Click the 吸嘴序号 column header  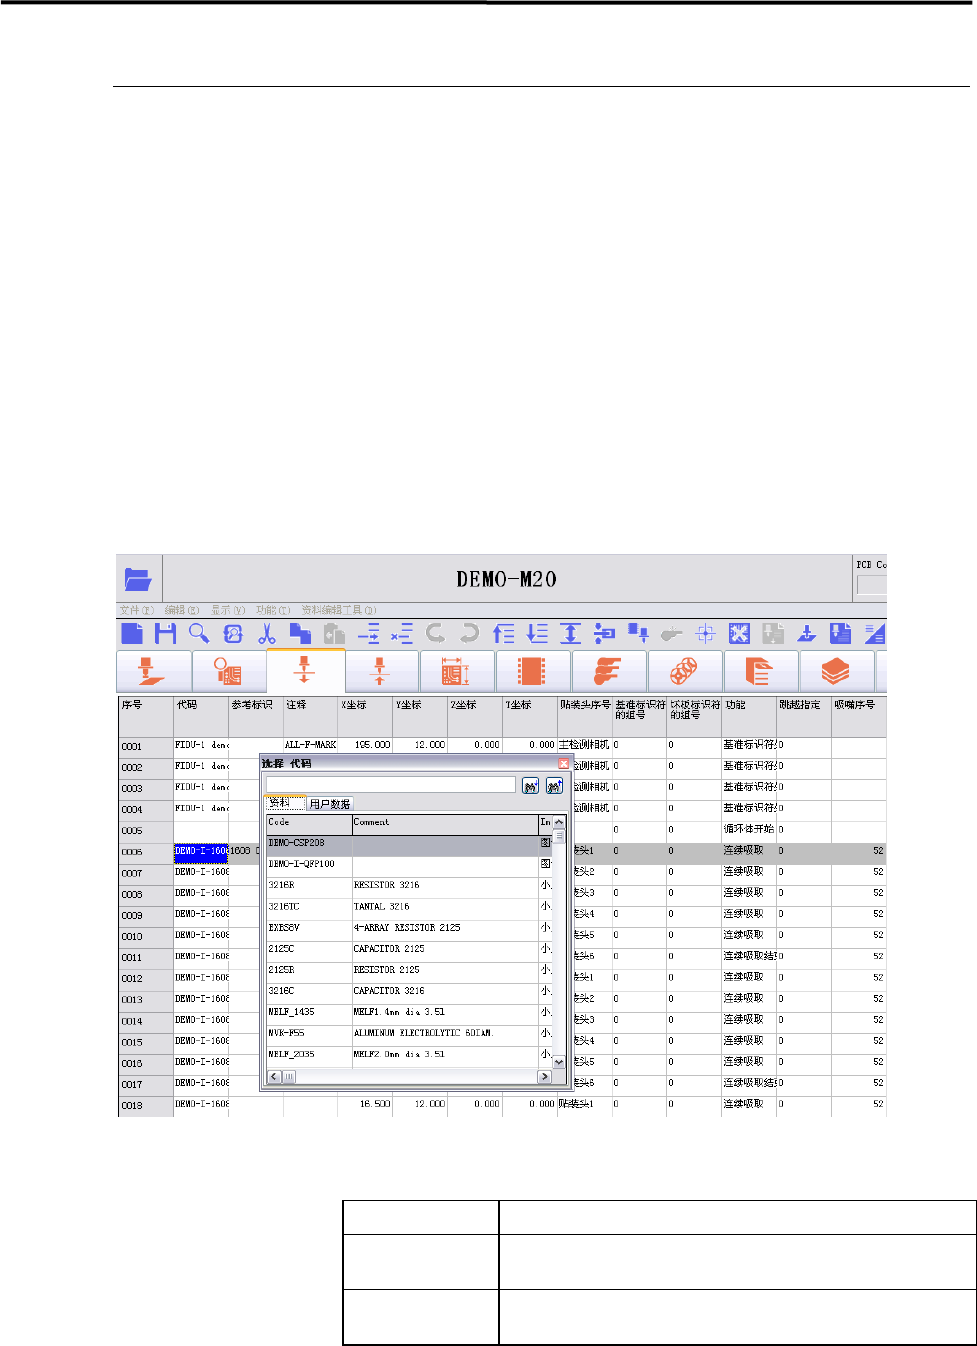[x=859, y=716]
